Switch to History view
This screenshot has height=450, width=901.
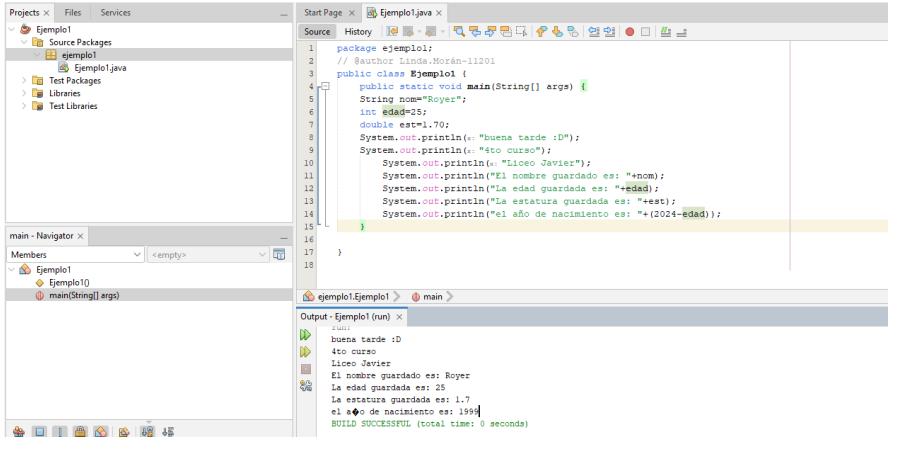pyautogui.click(x=358, y=32)
